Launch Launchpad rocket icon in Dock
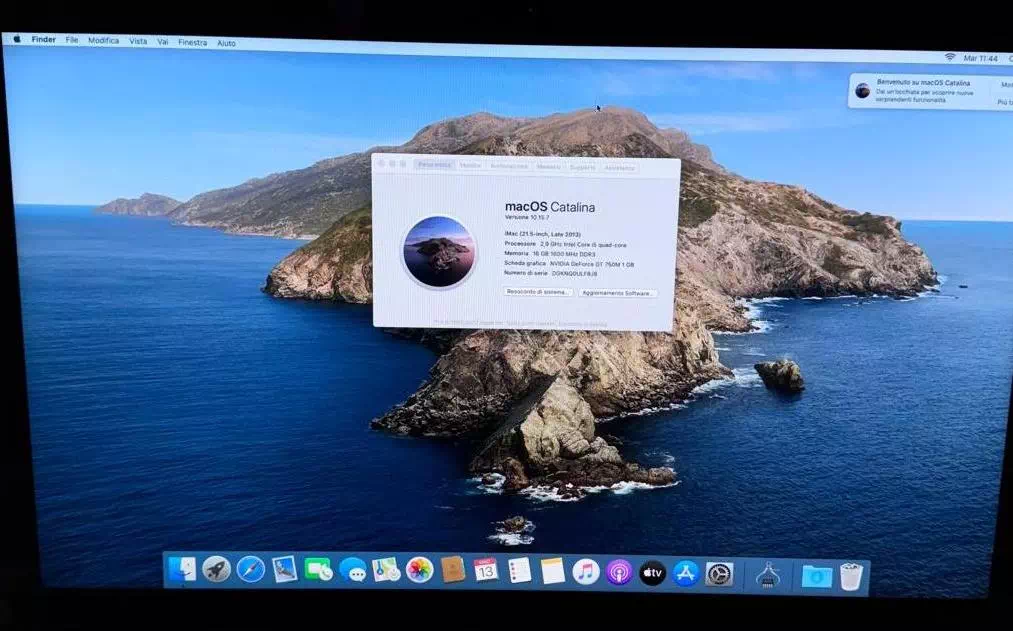Screen dimensions: 1013x631 216,570
